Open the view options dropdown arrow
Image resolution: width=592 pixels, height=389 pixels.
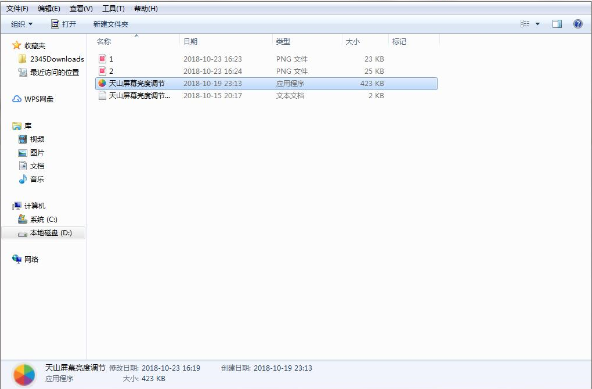coord(537,24)
